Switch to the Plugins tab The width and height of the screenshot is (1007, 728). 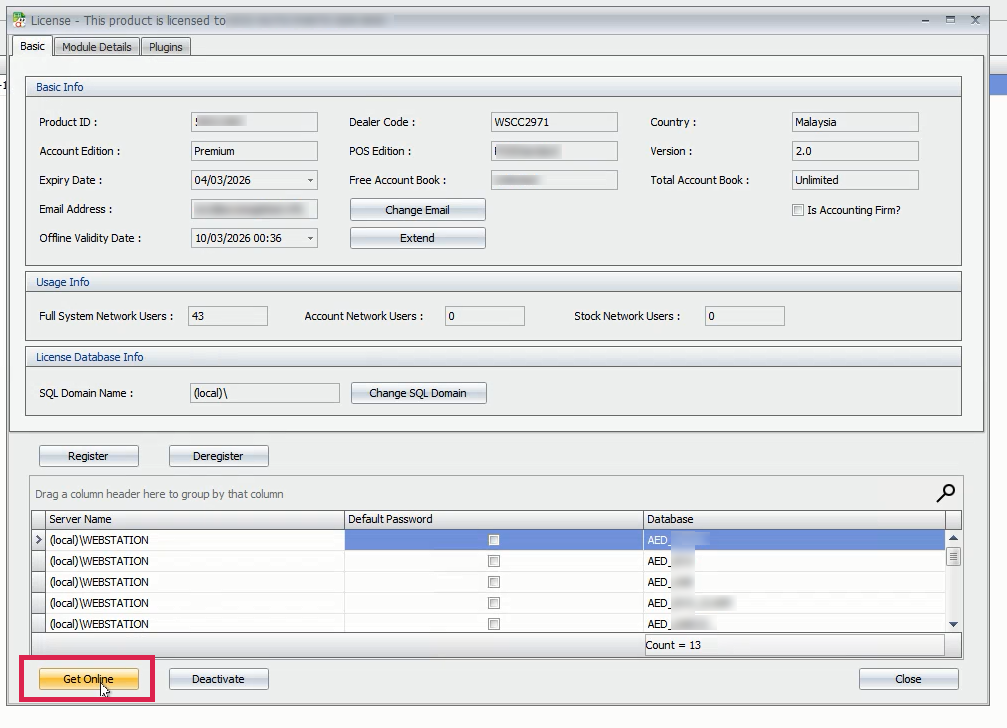pos(166,47)
